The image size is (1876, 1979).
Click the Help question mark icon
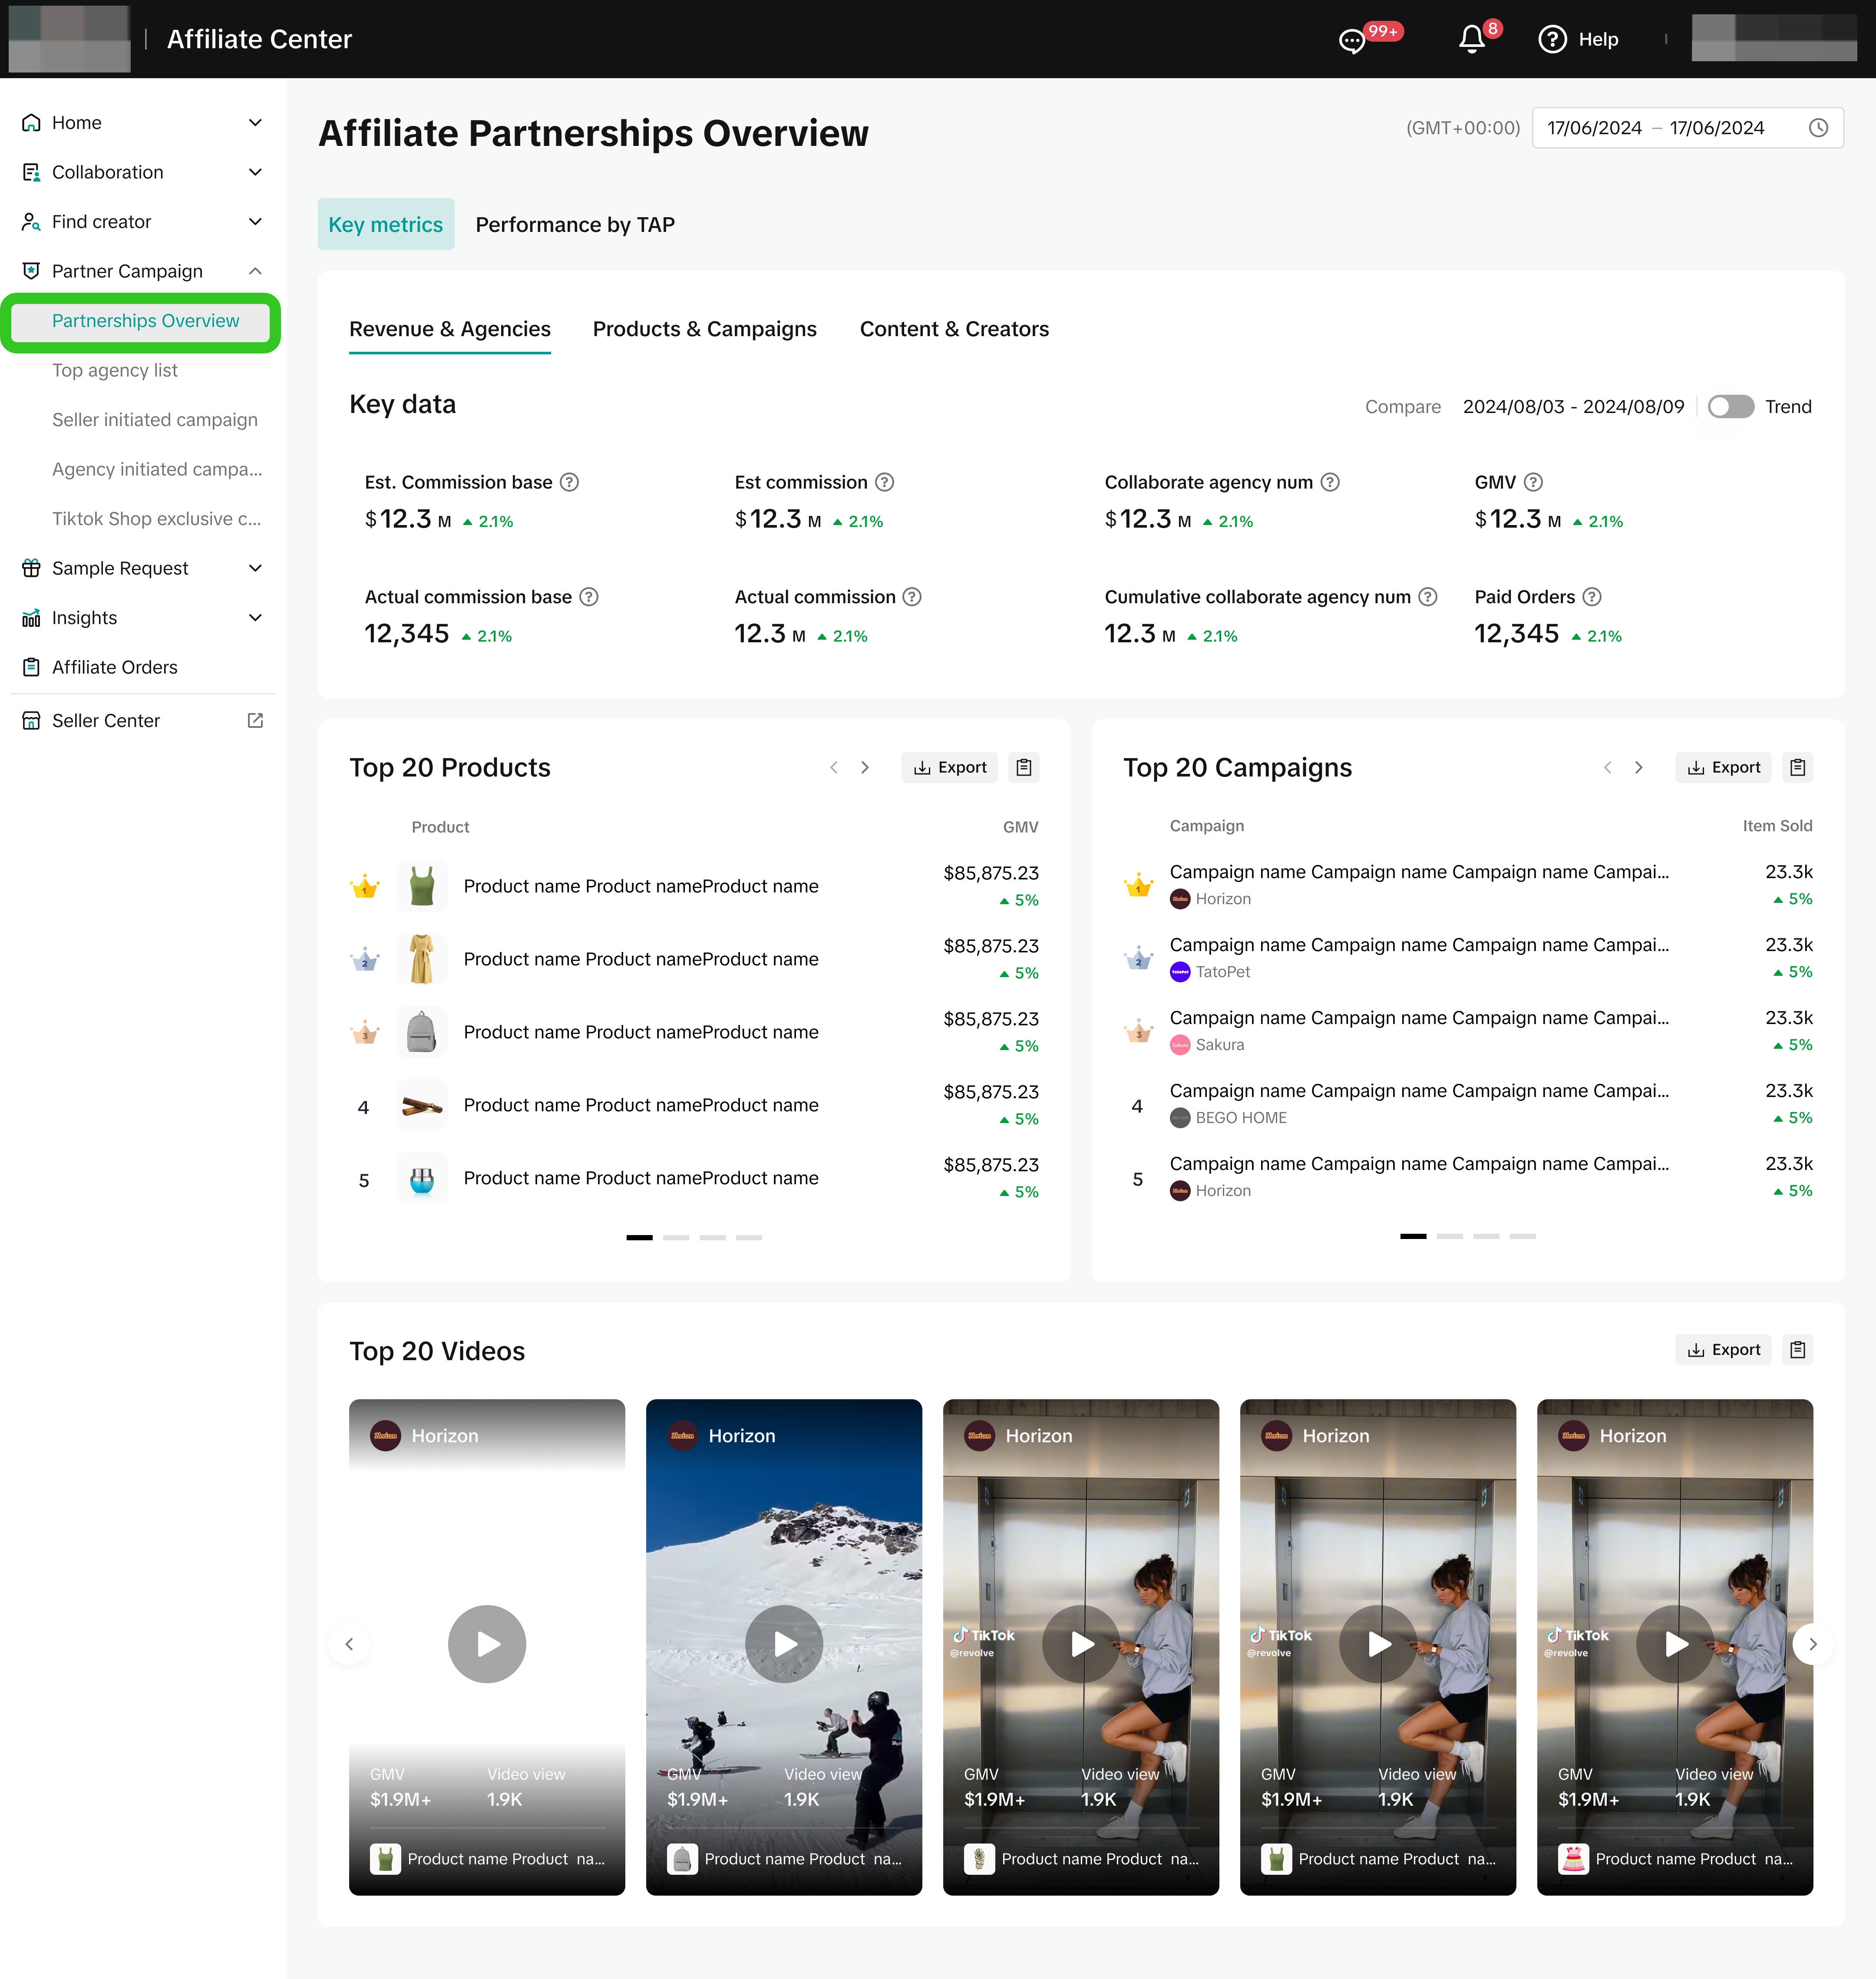tap(1552, 39)
